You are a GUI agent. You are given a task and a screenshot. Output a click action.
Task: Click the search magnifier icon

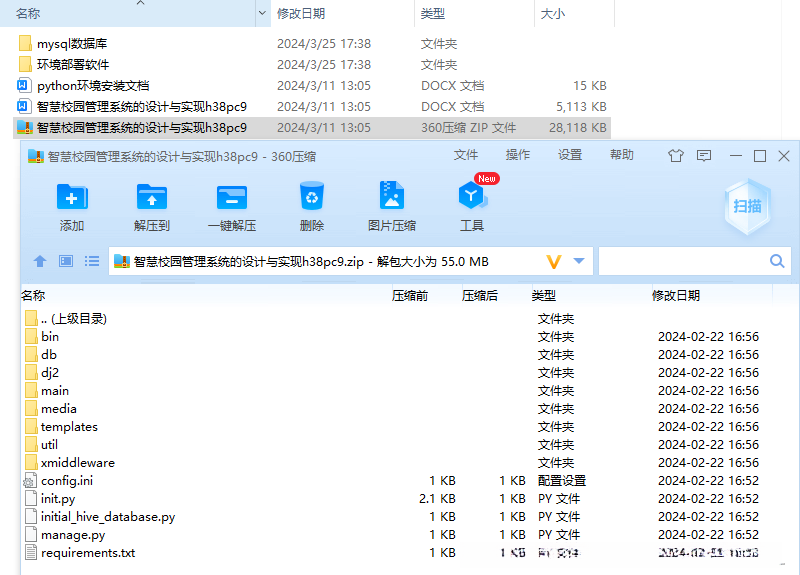[x=777, y=261]
